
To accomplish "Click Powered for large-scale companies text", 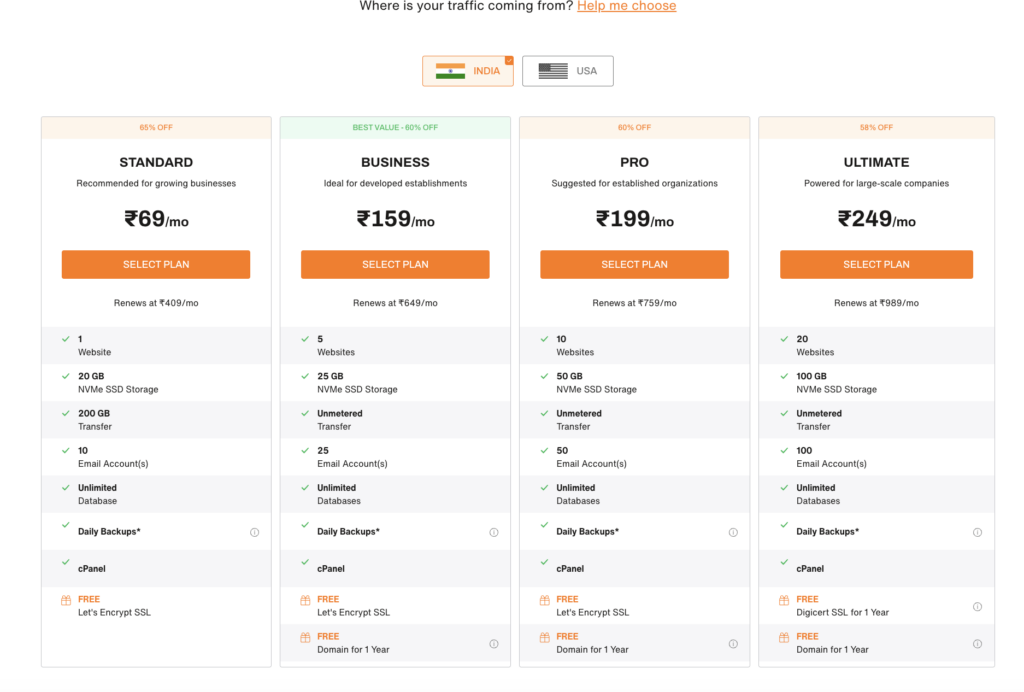I will [876, 183].
